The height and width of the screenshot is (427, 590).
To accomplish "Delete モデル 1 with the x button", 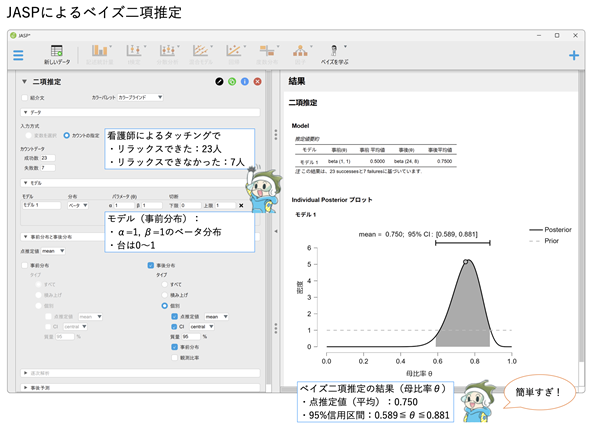I will coord(241,205).
